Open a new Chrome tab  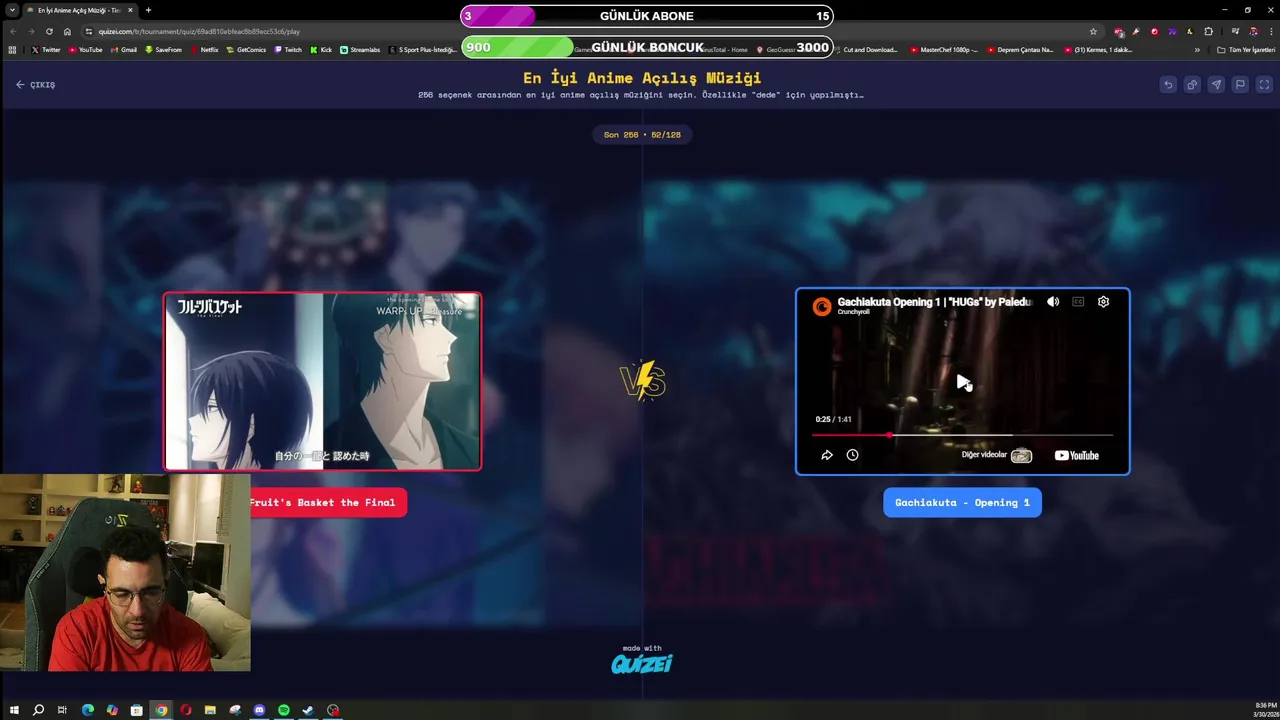(148, 10)
